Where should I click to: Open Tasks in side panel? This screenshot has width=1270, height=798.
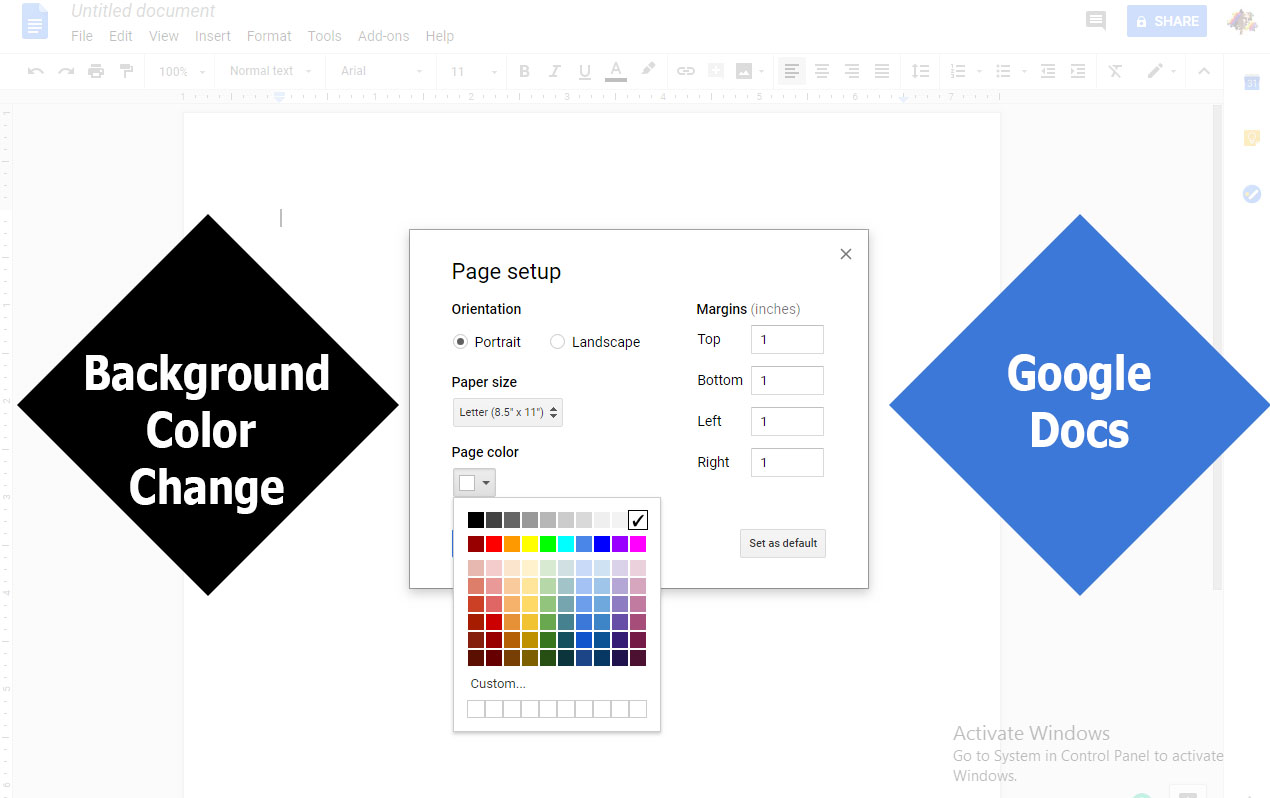[x=1251, y=194]
